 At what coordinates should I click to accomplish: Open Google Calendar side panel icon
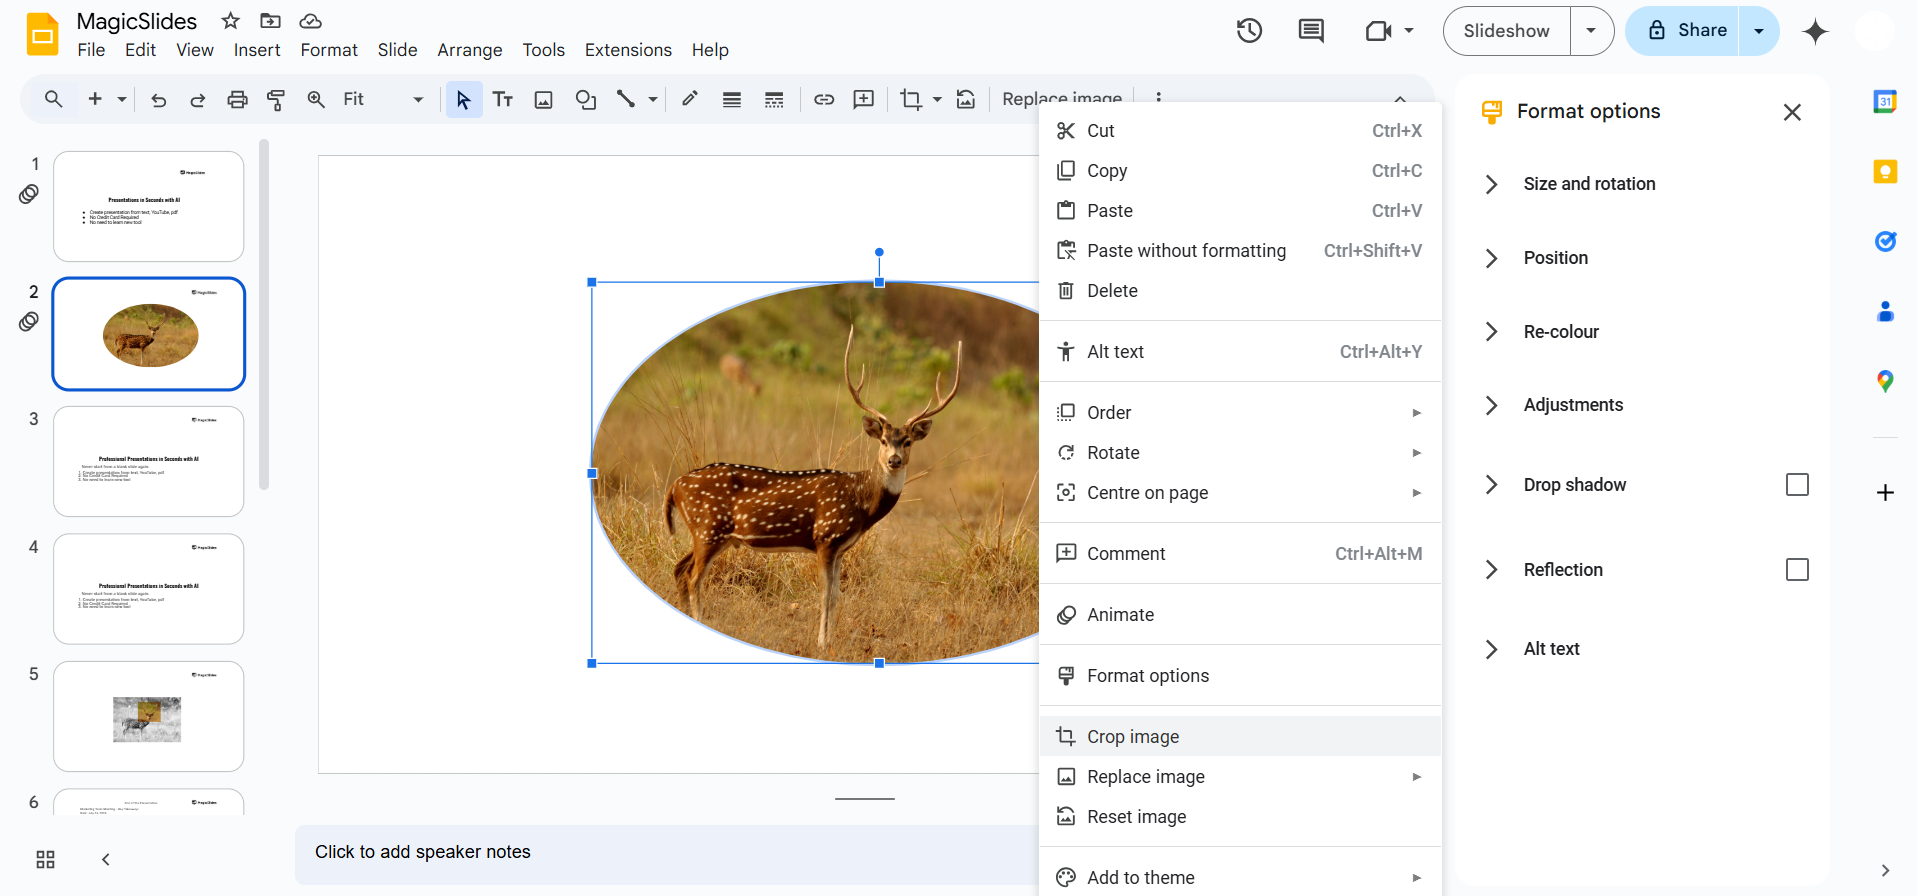click(1885, 101)
